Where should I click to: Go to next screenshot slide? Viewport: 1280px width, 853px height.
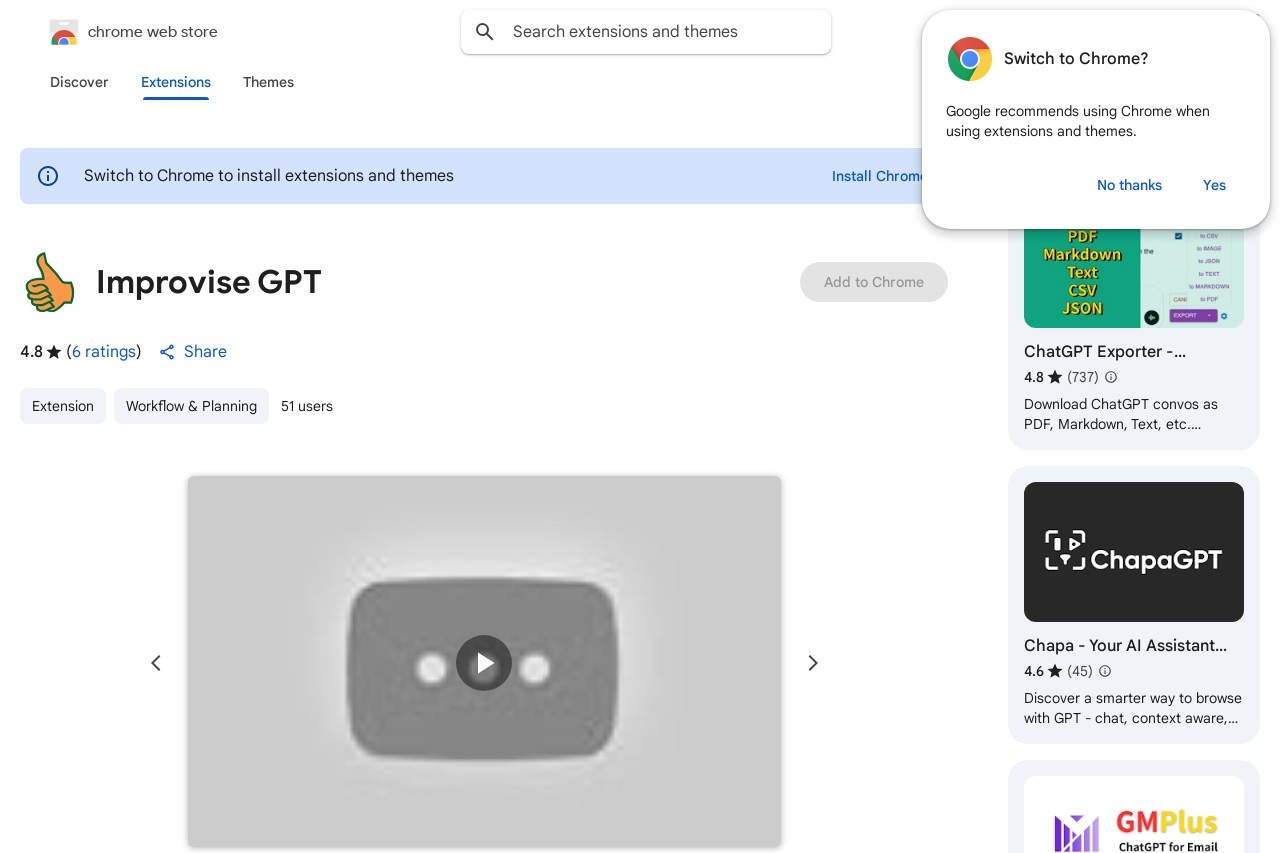pos(813,663)
